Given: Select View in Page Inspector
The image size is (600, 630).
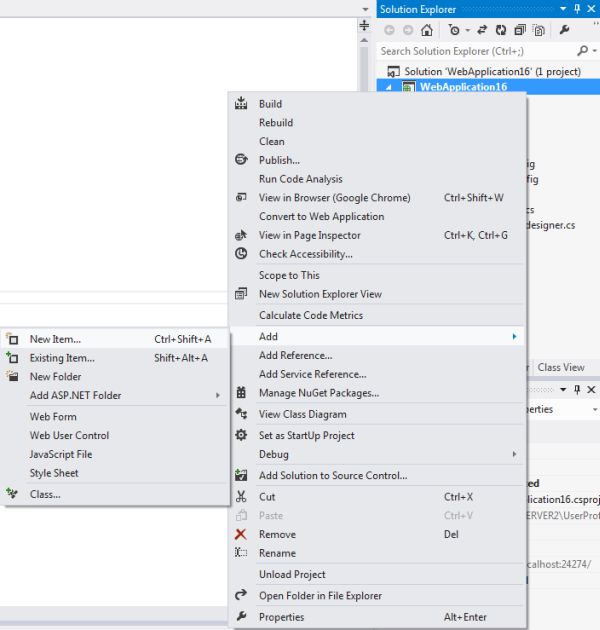Looking at the screenshot, I should [x=378, y=235].
